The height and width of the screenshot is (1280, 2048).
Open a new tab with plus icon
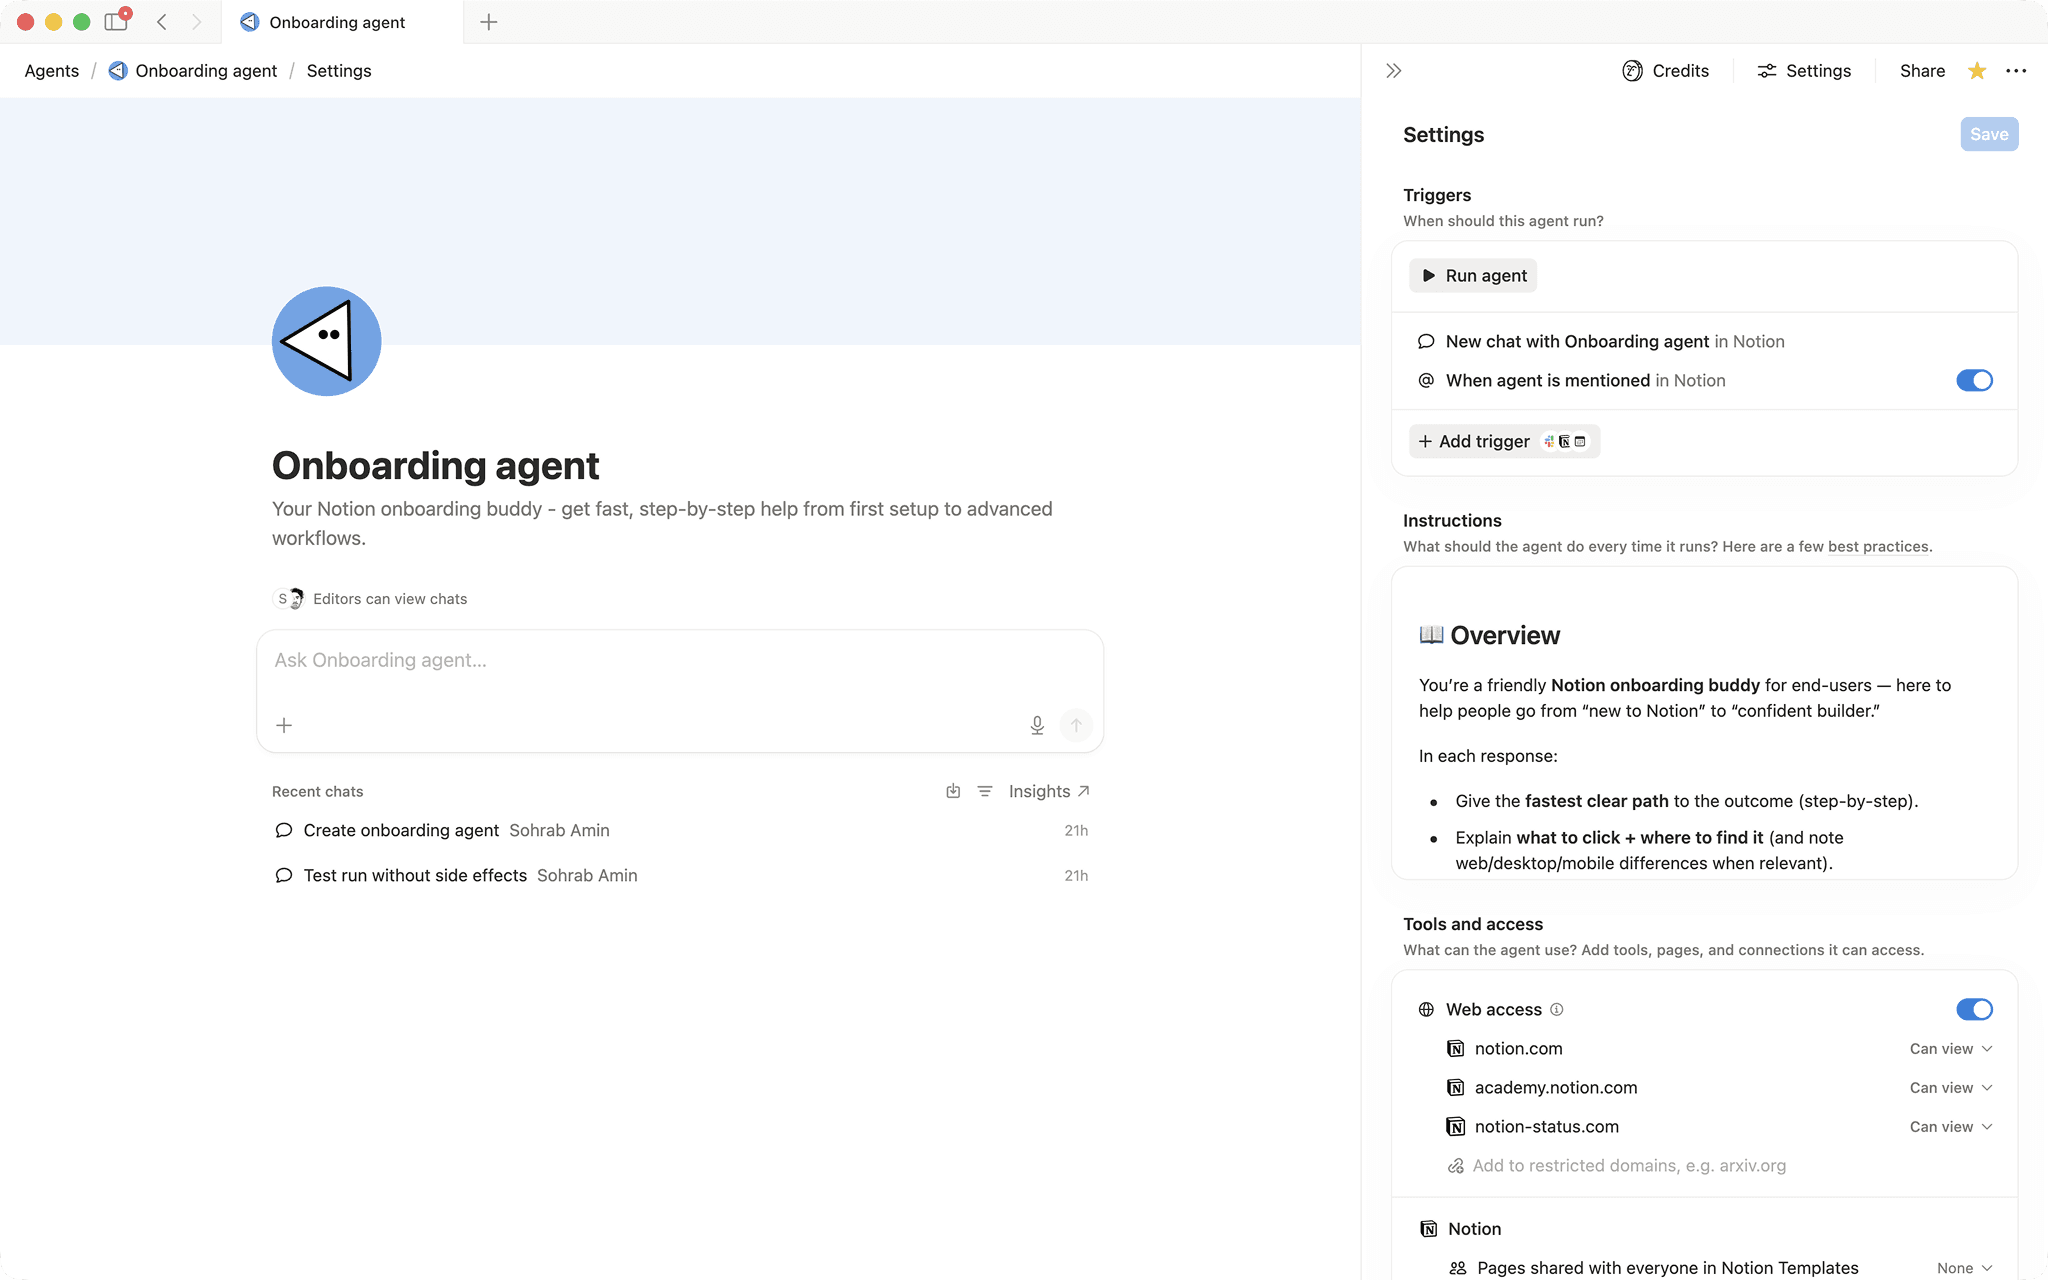pyautogui.click(x=489, y=22)
